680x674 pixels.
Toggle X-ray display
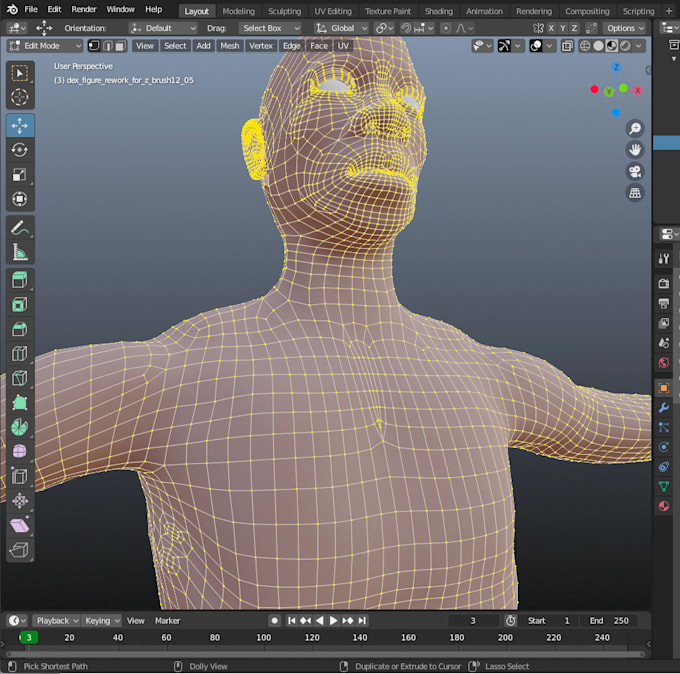tap(567, 46)
